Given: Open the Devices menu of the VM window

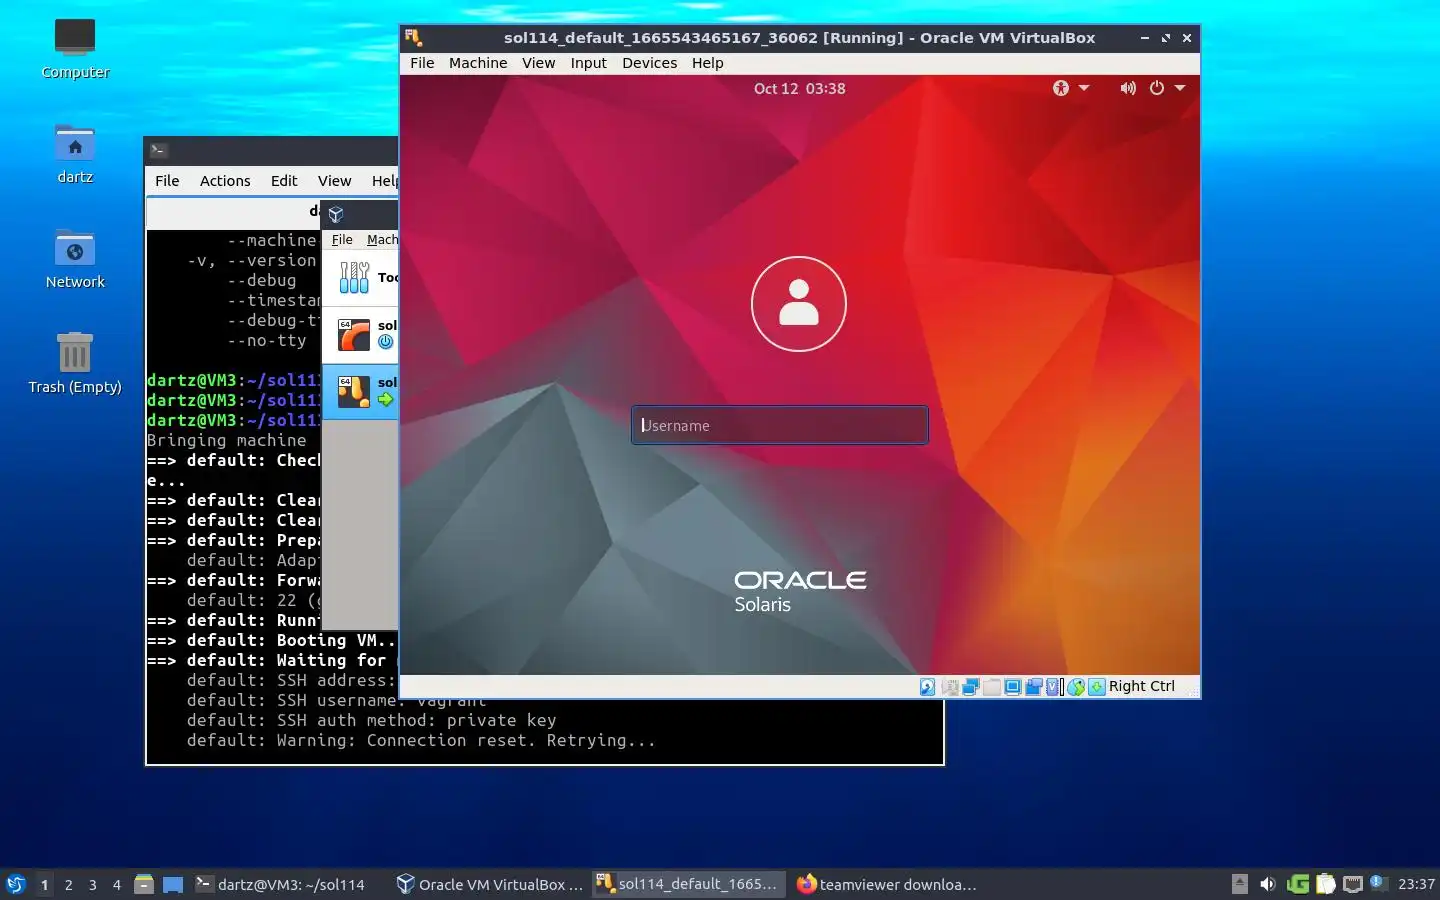Looking at the screenshot, I should click(x=650, y=62).
